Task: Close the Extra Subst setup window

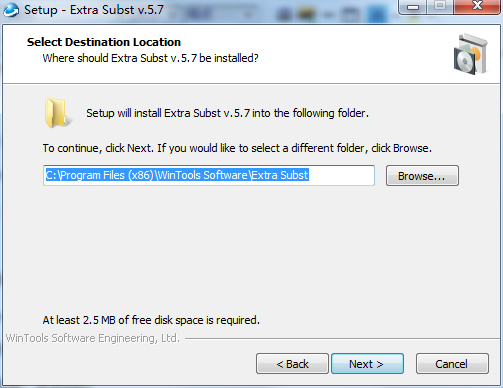Action: (477, 7)
